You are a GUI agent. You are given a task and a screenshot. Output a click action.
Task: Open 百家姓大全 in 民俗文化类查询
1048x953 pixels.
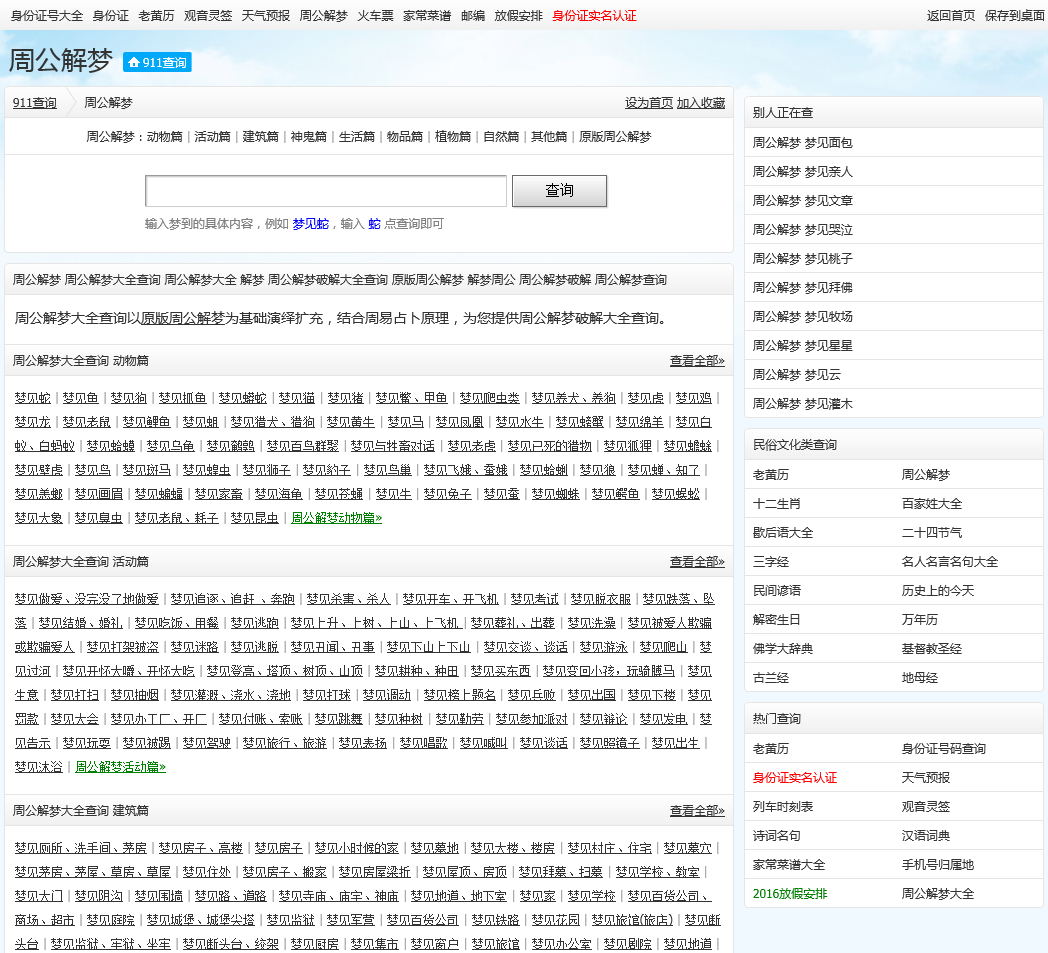932,504
